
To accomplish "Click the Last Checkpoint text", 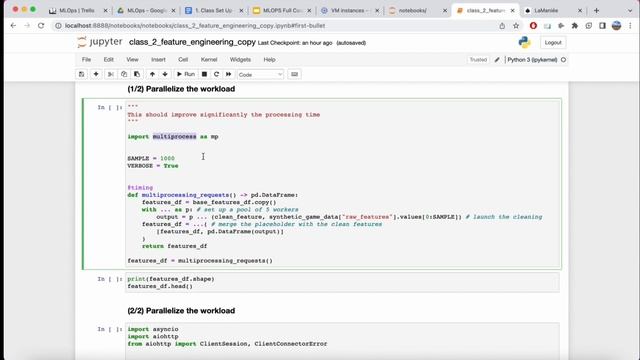I will pos(295,43).
